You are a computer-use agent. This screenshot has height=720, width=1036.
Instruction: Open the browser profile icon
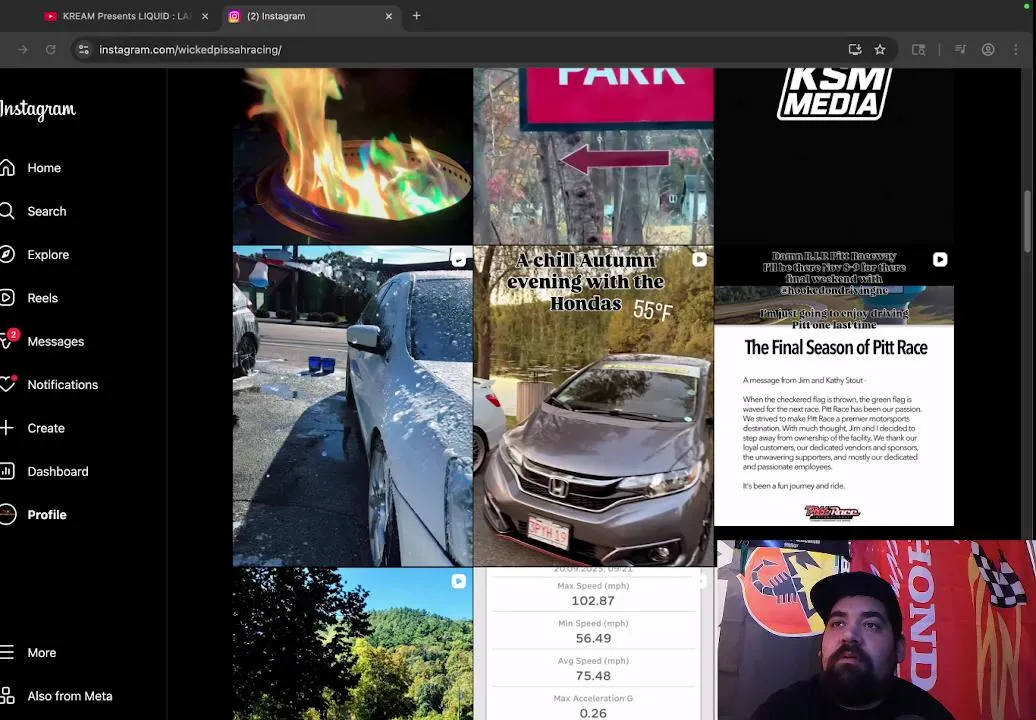(988, 50)
